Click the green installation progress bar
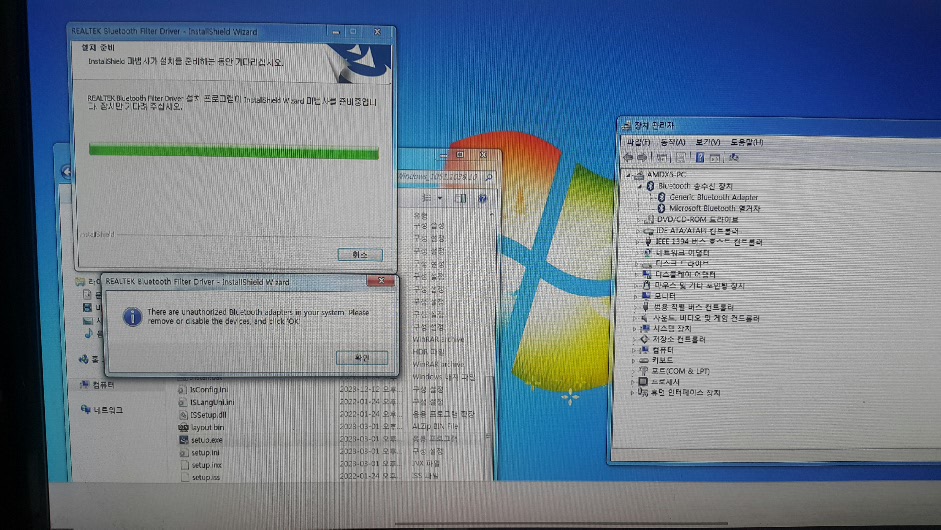Image resolution: width=941 pixels, height=530 pixels. tap(233, 151)
